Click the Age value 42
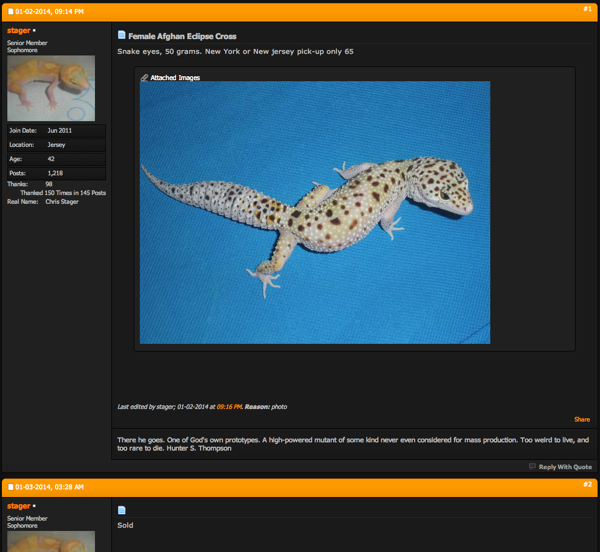 tap(51, 159)
